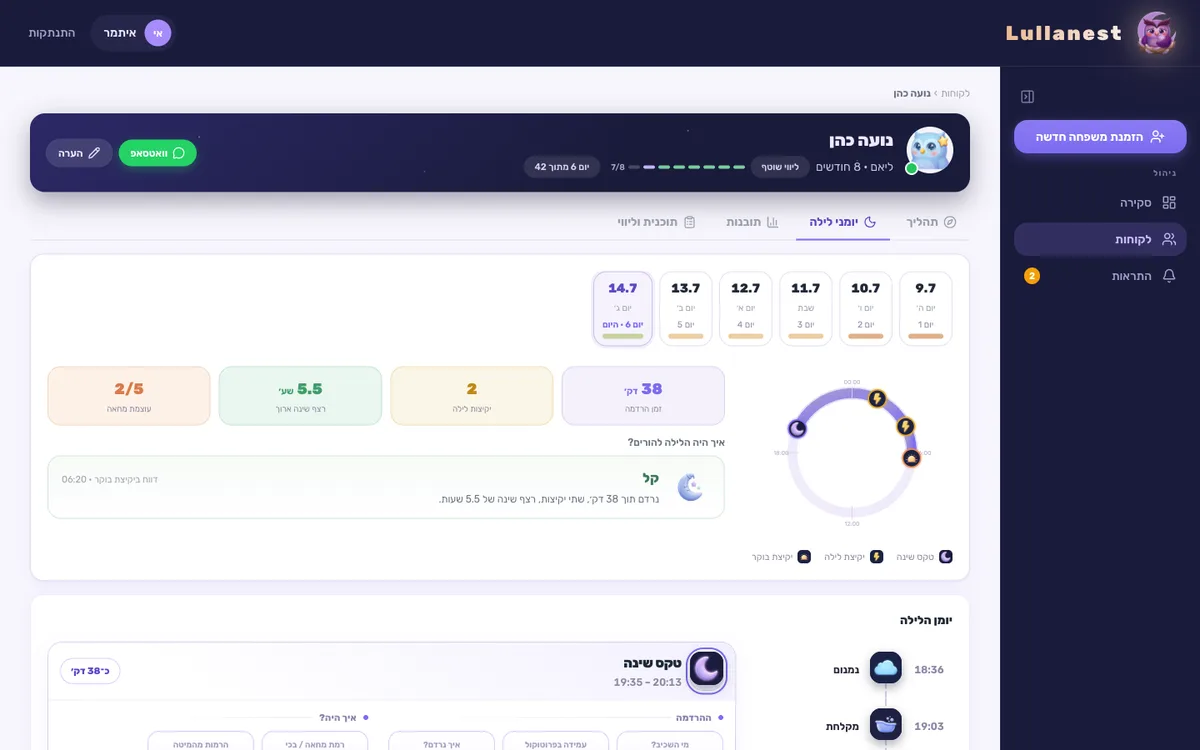Click the לקוחות breadcrumb link
This screenshot has width=1200, height=750.
click(x=956, y=93)
